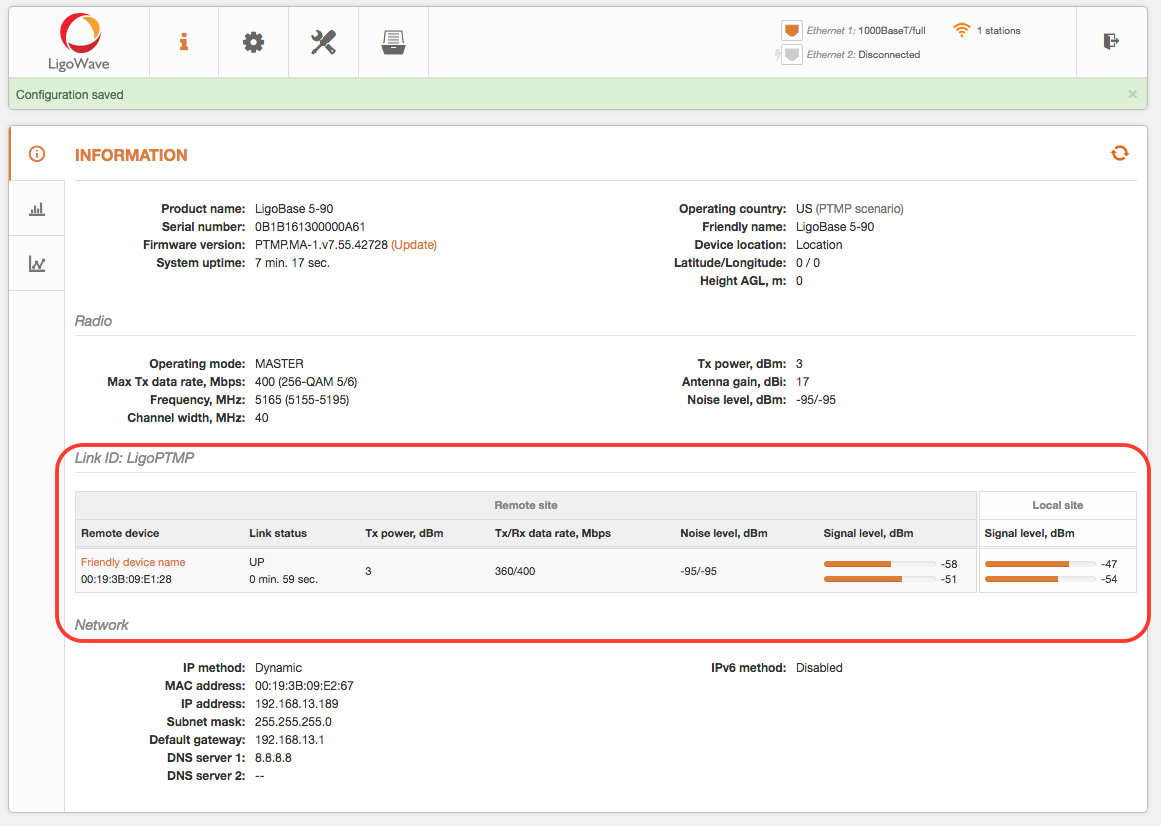Screen dimensions: 1161x826
Task: Open the graphs line chart sidebar icon
Action: tap(36, 263)
